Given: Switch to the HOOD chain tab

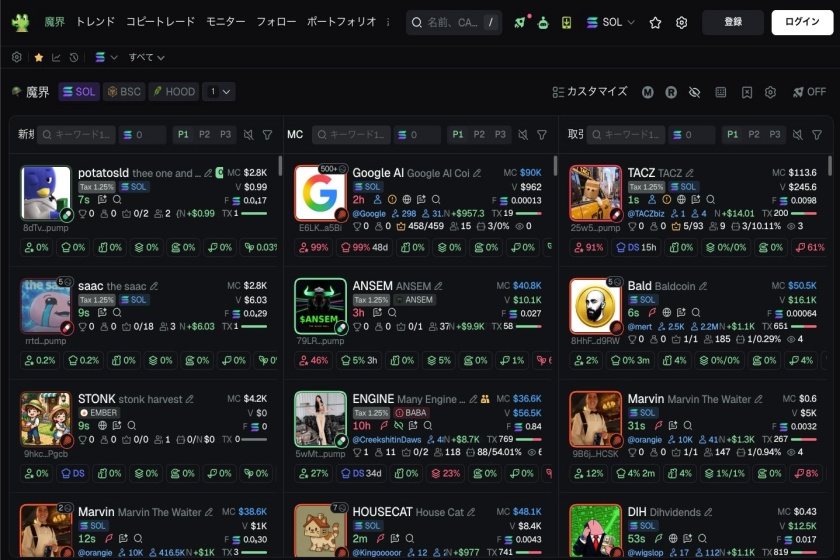Looking at the screenshot, I should click(x=175, y=92).
